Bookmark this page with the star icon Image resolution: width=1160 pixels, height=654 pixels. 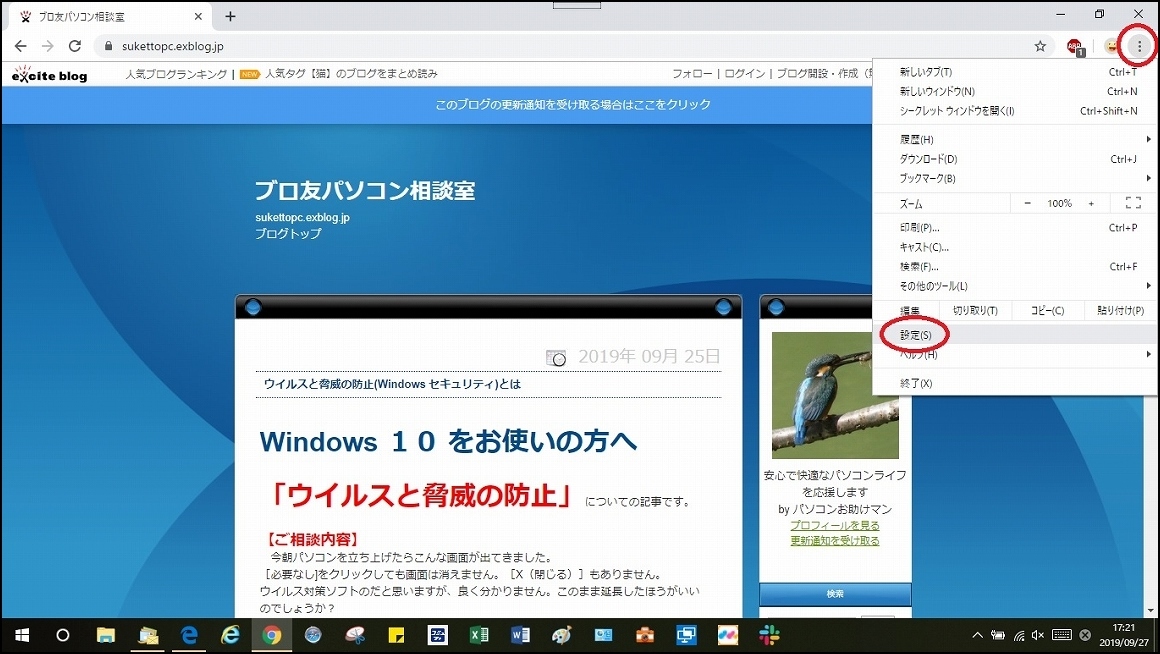[1040, 46]
